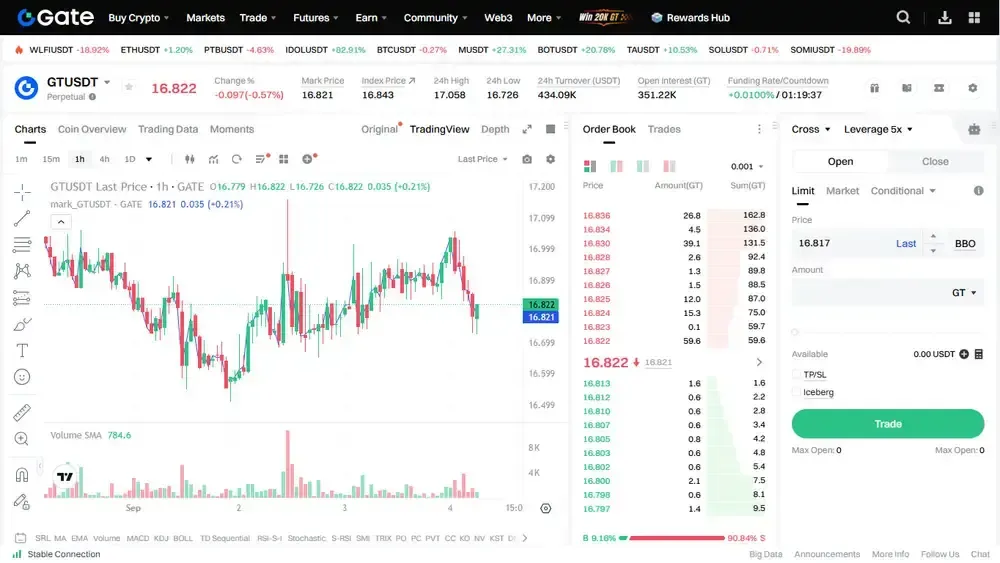The width and height of the screenshot is (1000, 563).
Task: Select the 1h timeframe
Action: [x=80, y=159]
